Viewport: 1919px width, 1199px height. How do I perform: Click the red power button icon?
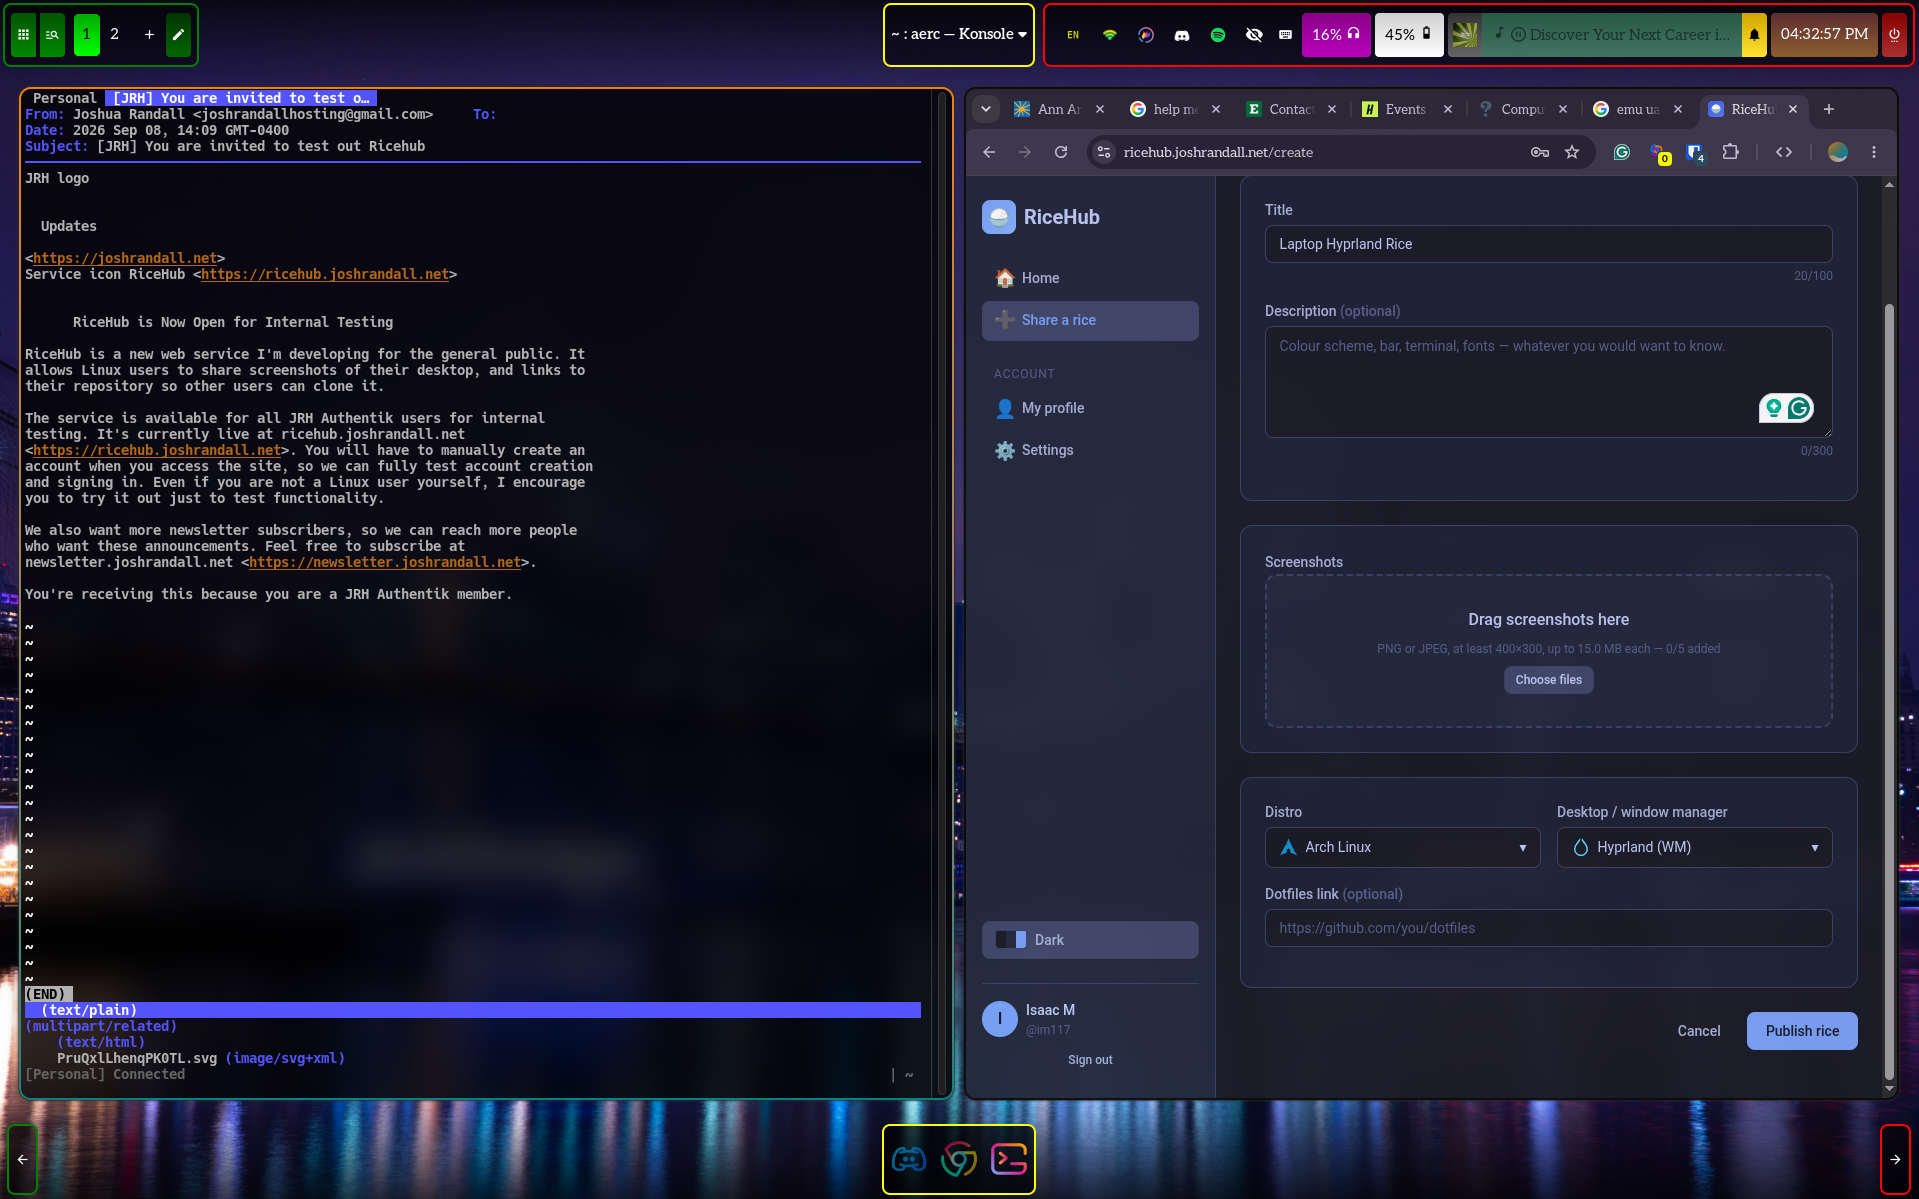pyautogui.click(x=1894, y=35)
